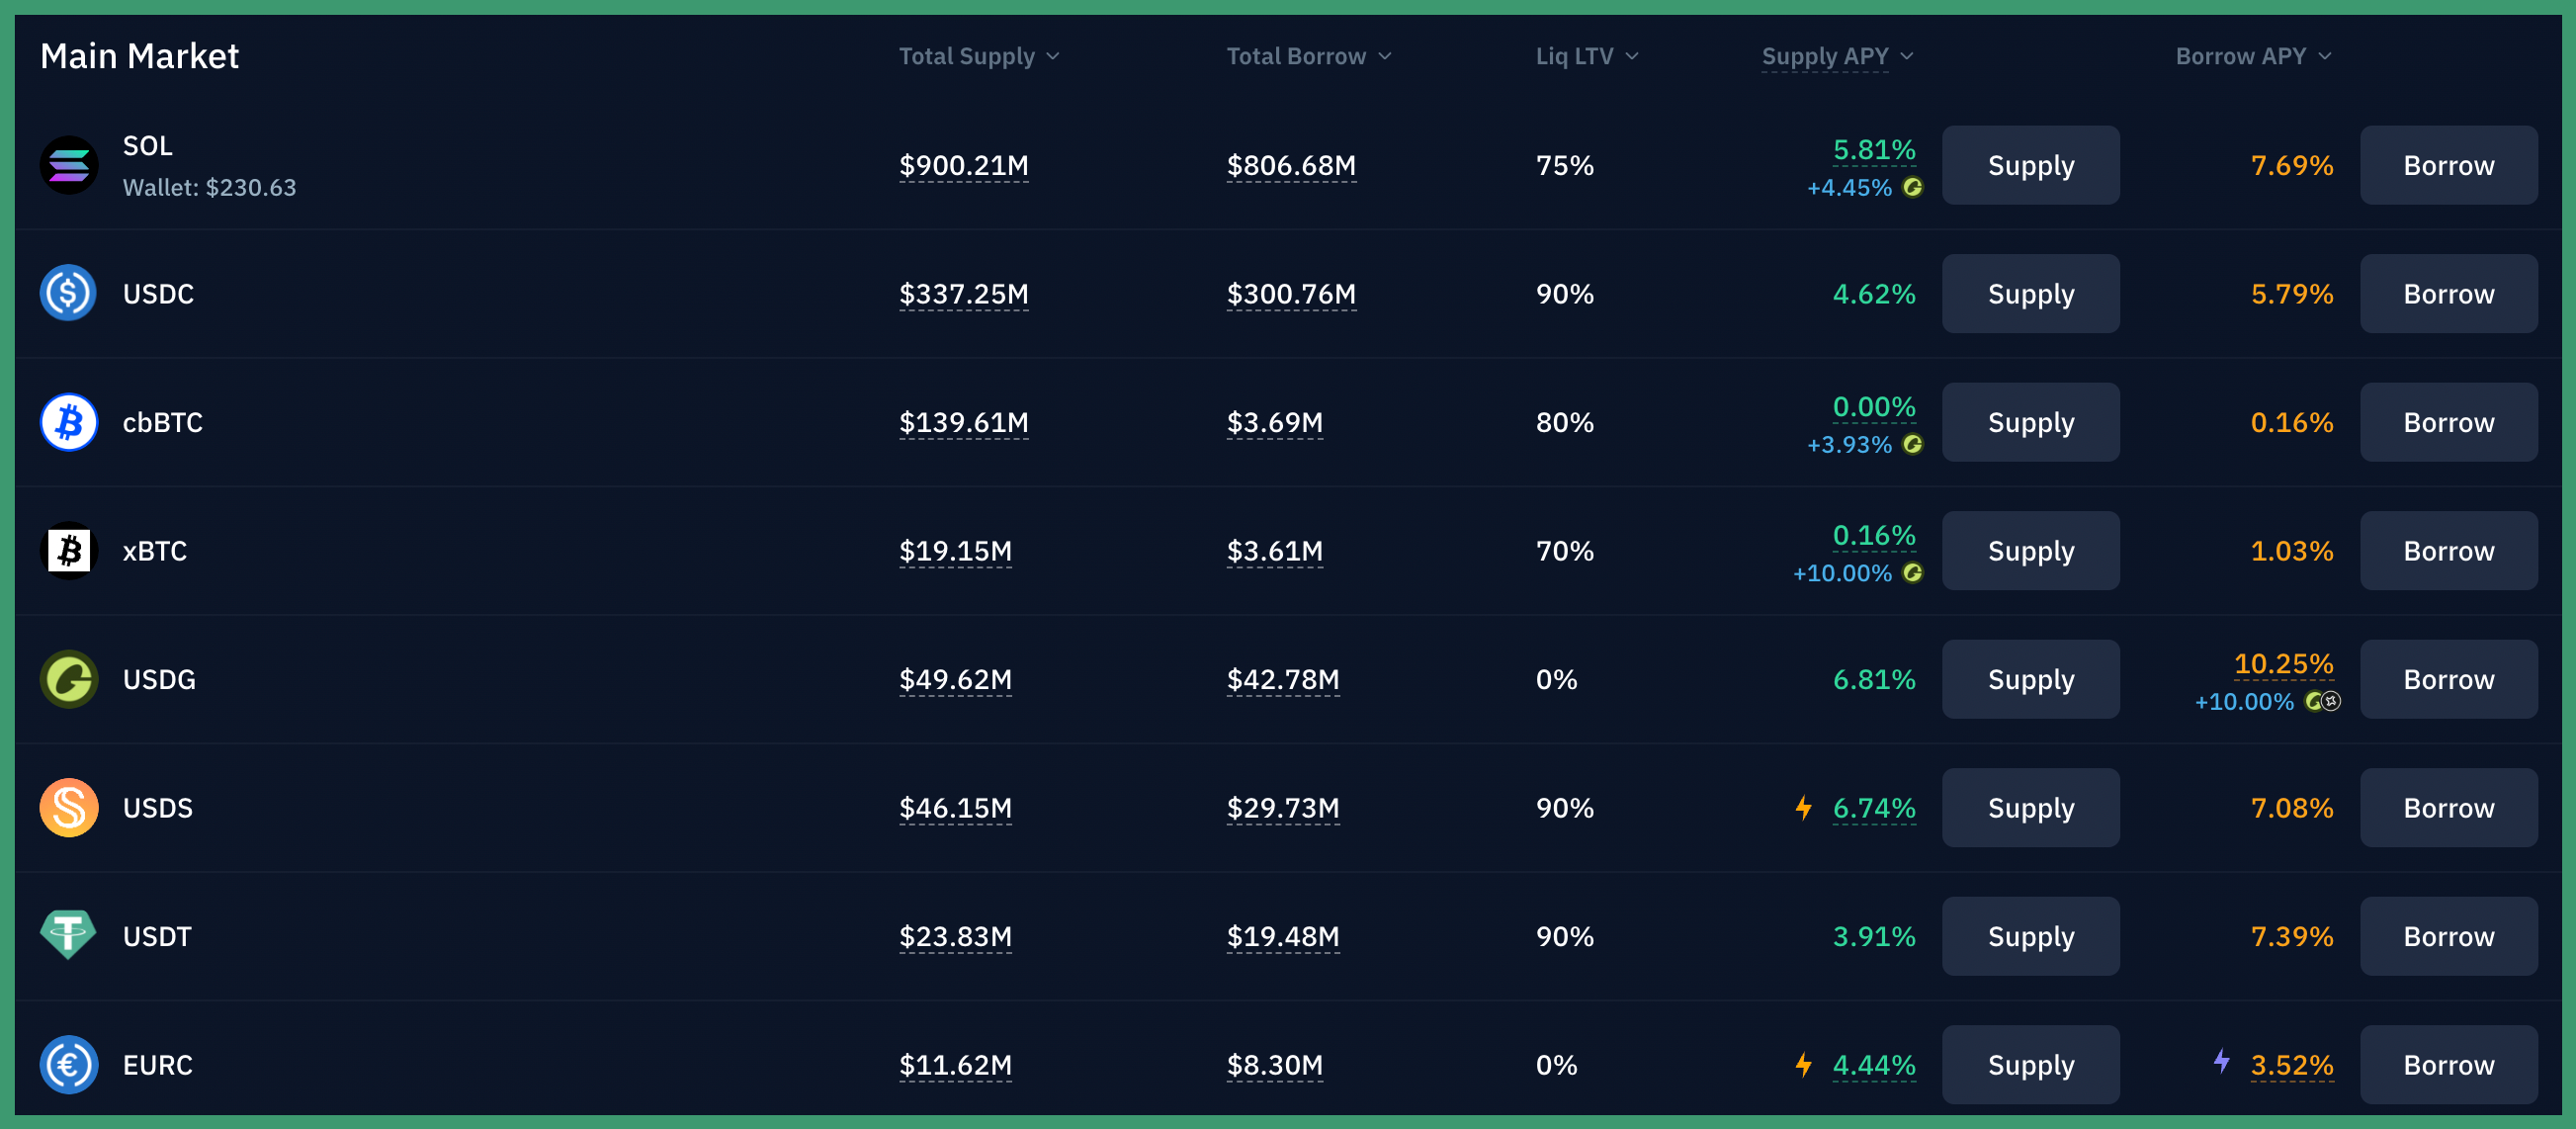Click the EURC euro coin icon
The image size is (2576, 1129).
click(69, 1064)
